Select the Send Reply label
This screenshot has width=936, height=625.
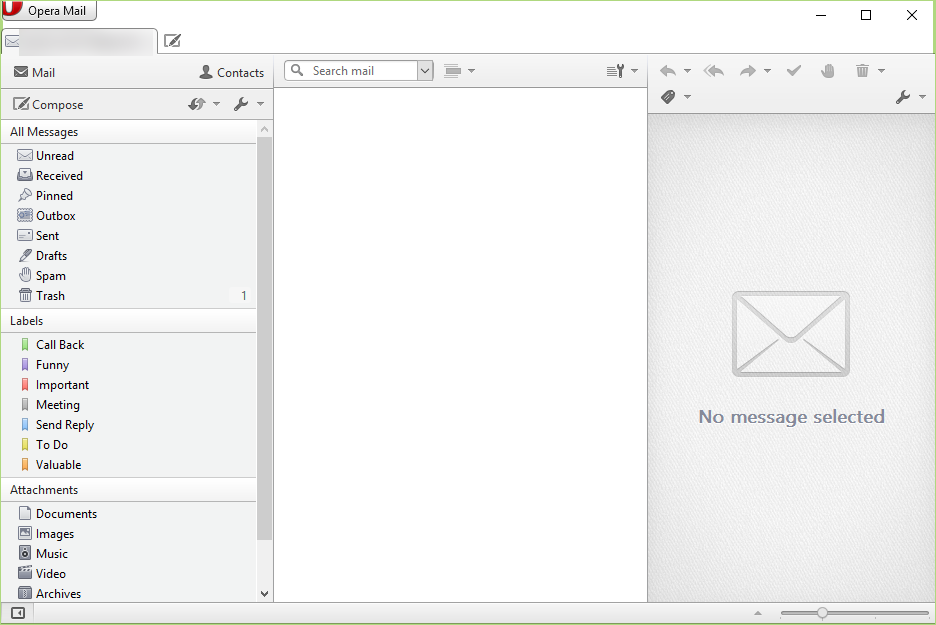pyautogui.click(x=129, y=425)
